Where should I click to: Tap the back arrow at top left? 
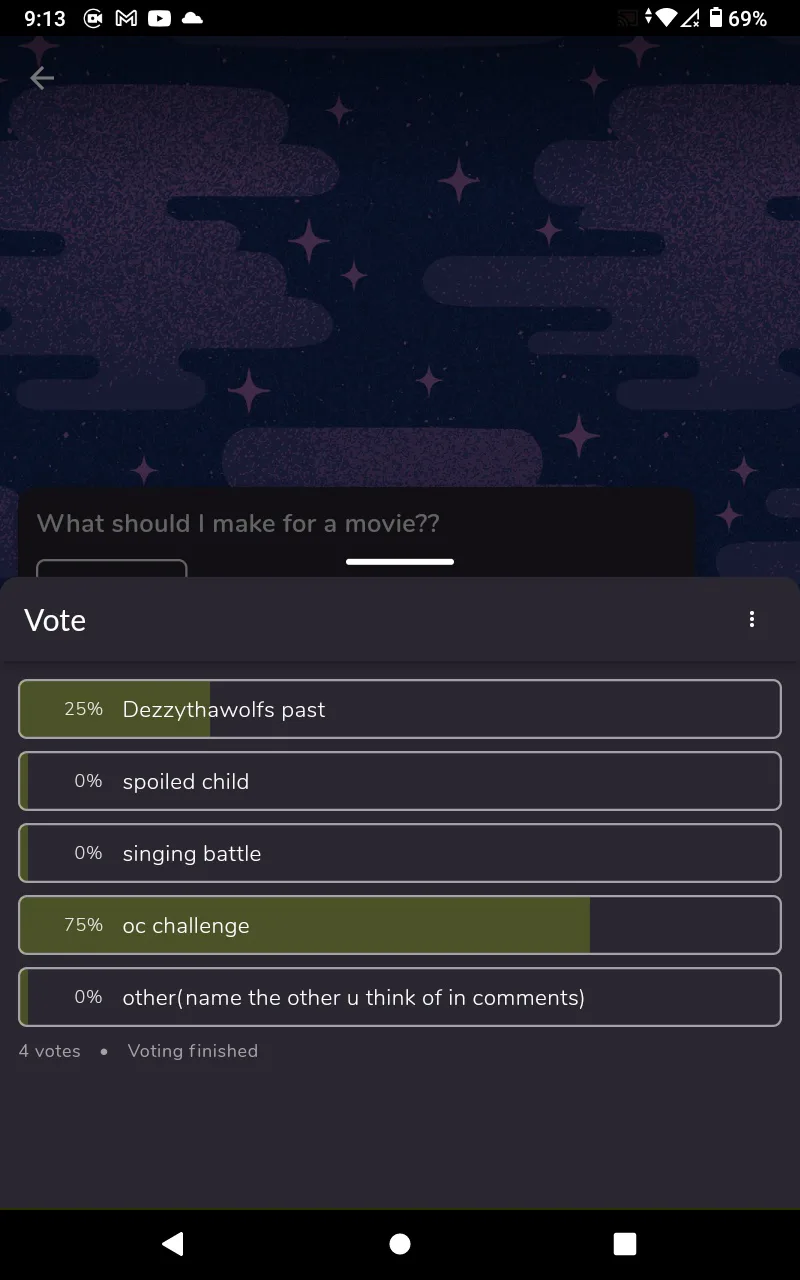pos(41,78)
